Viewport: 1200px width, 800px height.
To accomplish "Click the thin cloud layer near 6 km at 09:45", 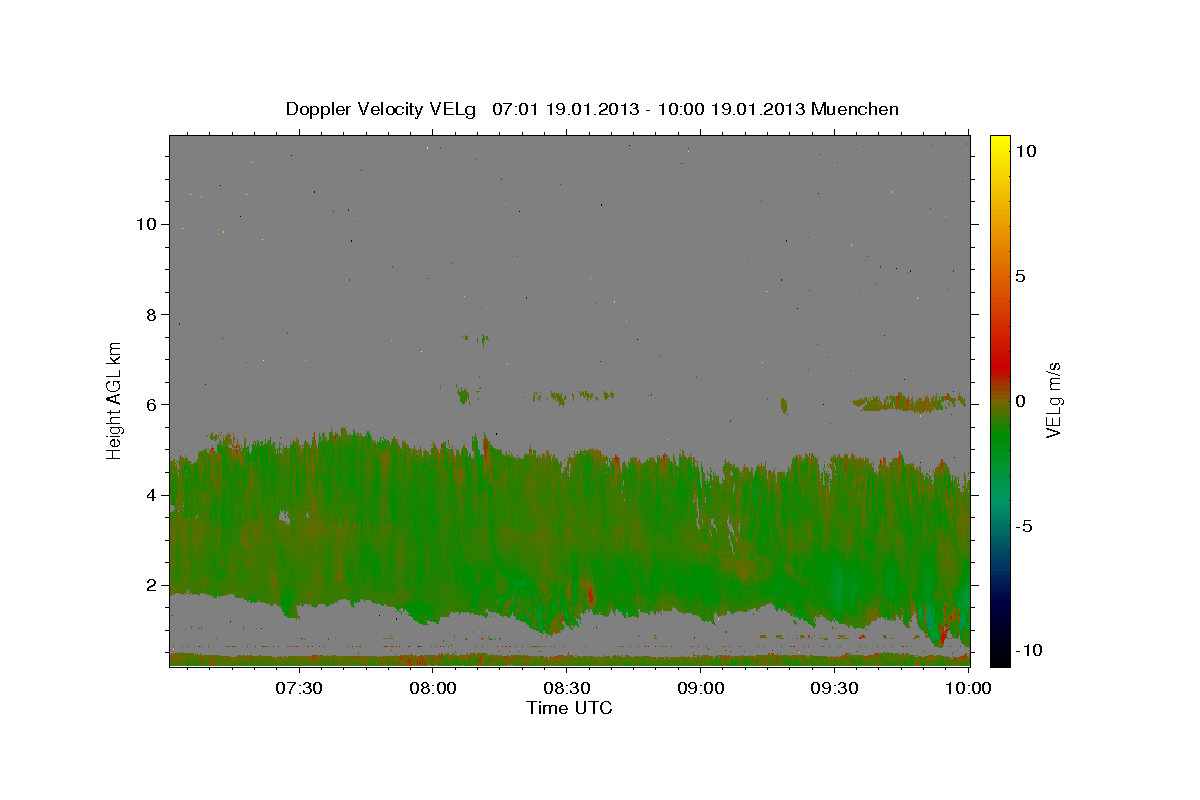I will coord(910,403).
